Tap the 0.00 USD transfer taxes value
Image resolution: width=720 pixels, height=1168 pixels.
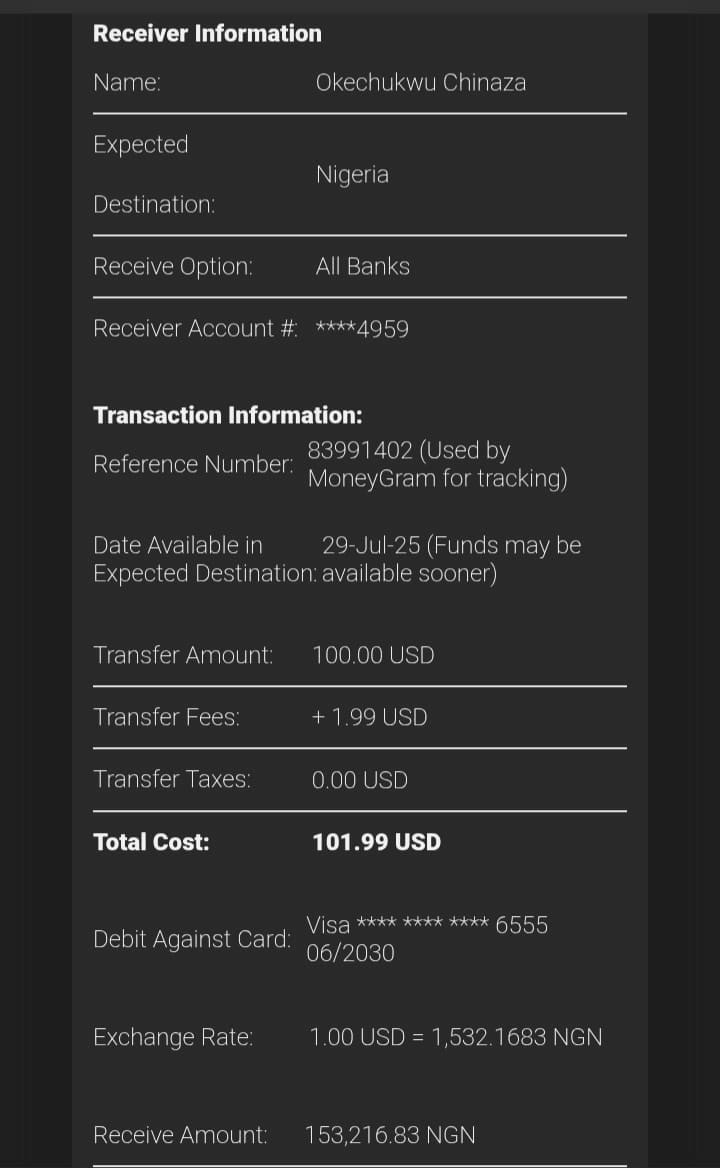coord(359,780)
